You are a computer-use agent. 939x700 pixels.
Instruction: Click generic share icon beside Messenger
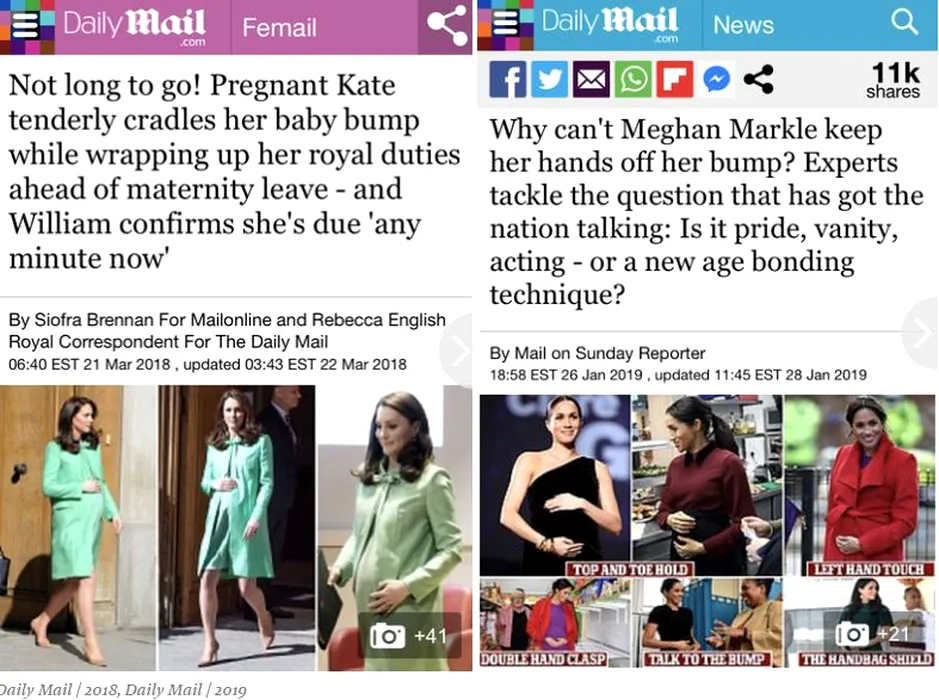click(758, 79)
